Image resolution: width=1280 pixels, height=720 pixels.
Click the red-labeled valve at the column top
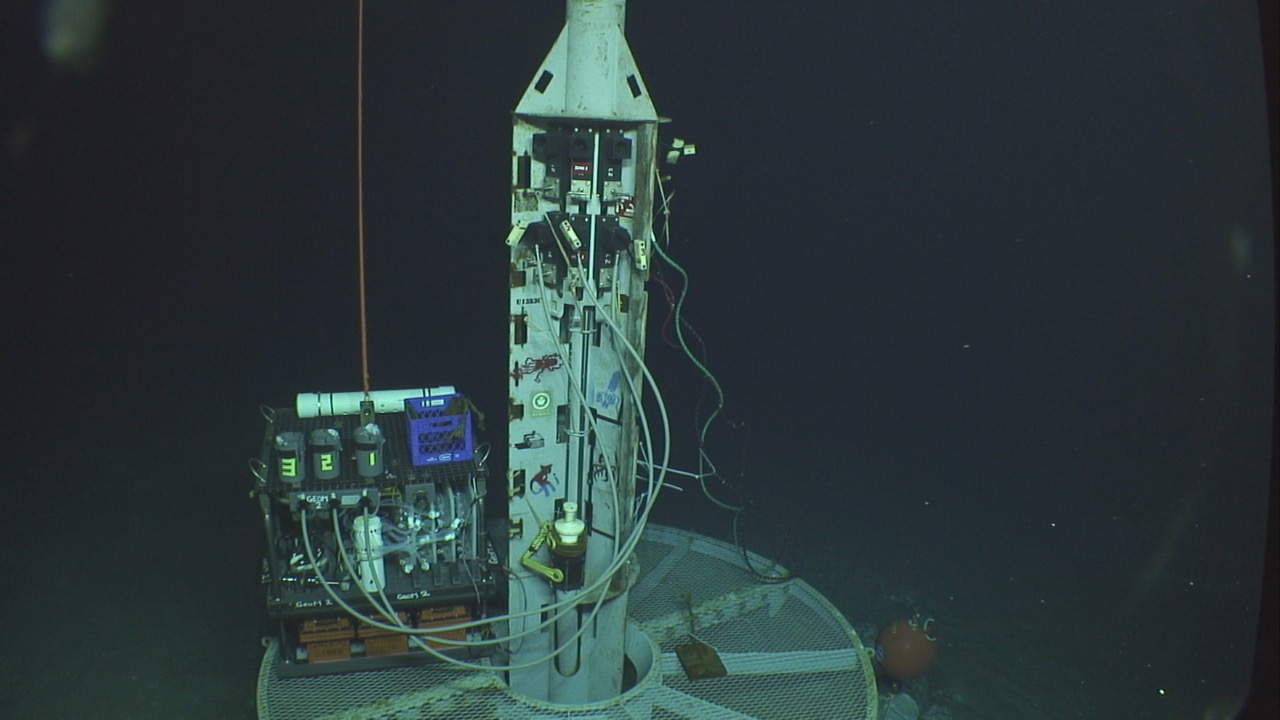581,168
